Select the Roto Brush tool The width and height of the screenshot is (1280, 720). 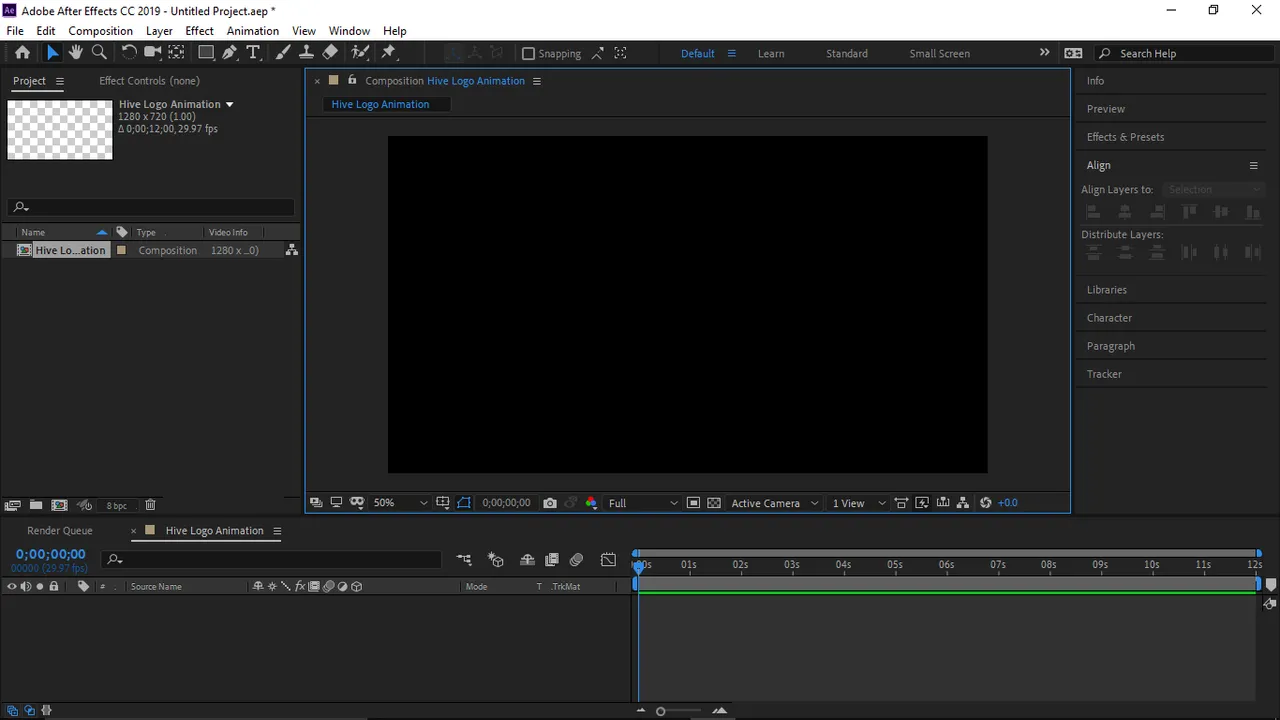click(360, 53)
